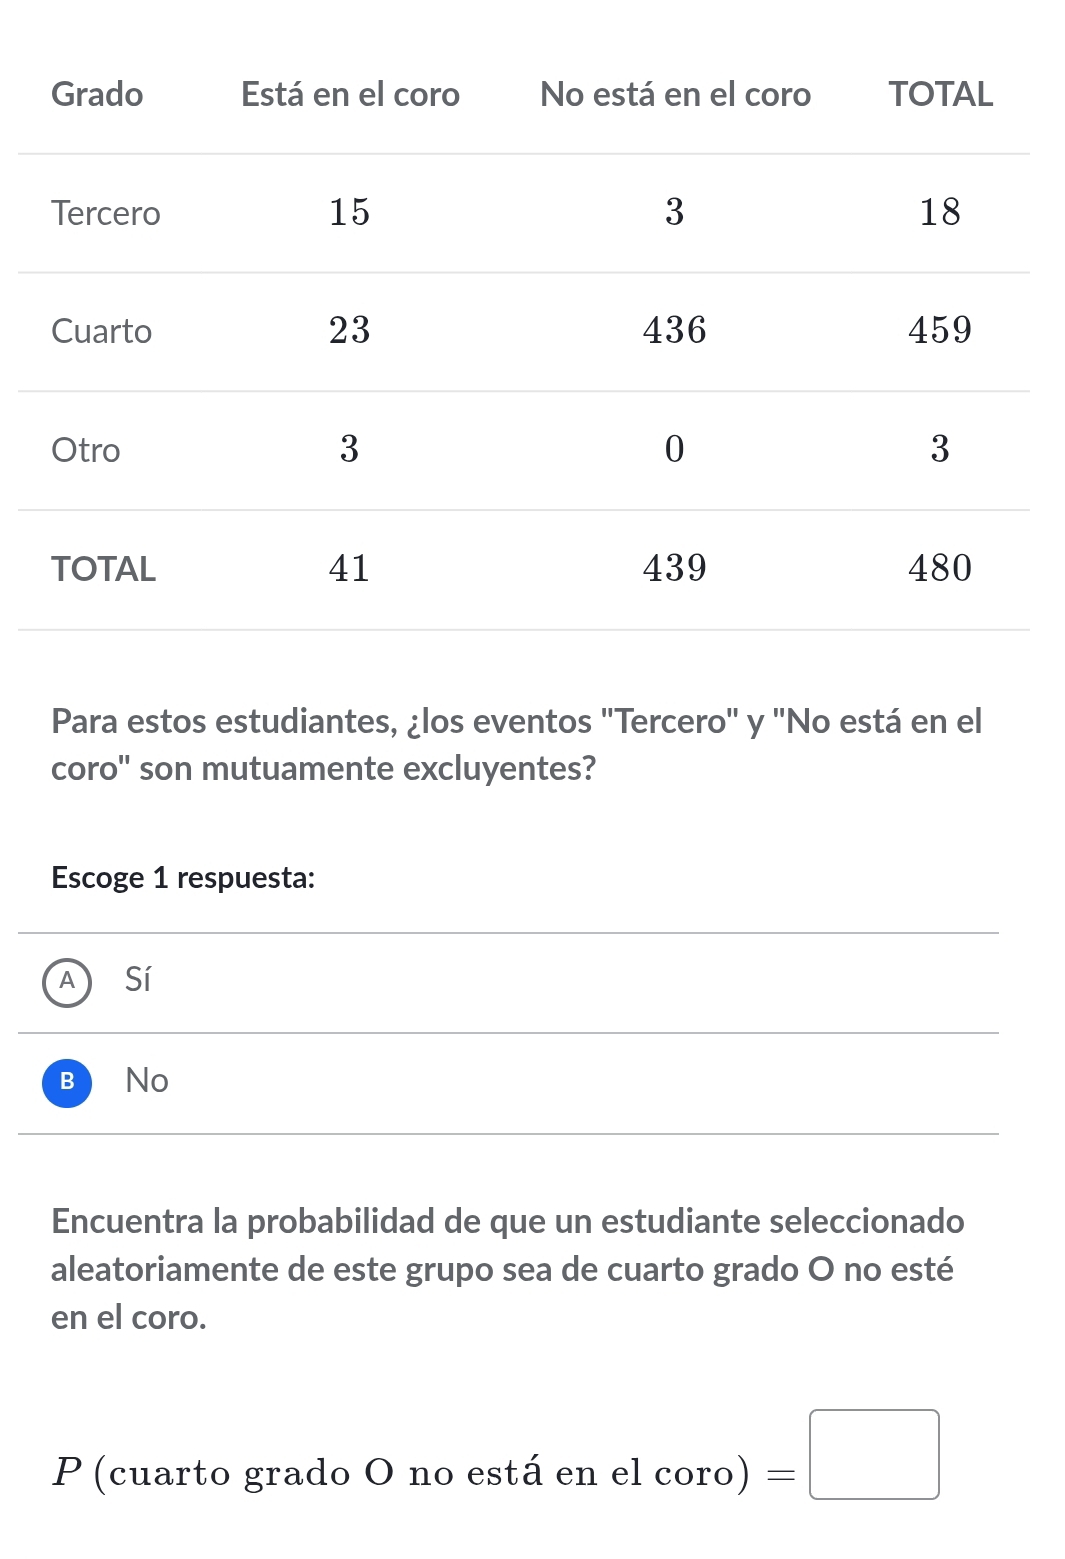Click the value 459 in the Cuarto row
The image size is (1065, 1559).
939,330
